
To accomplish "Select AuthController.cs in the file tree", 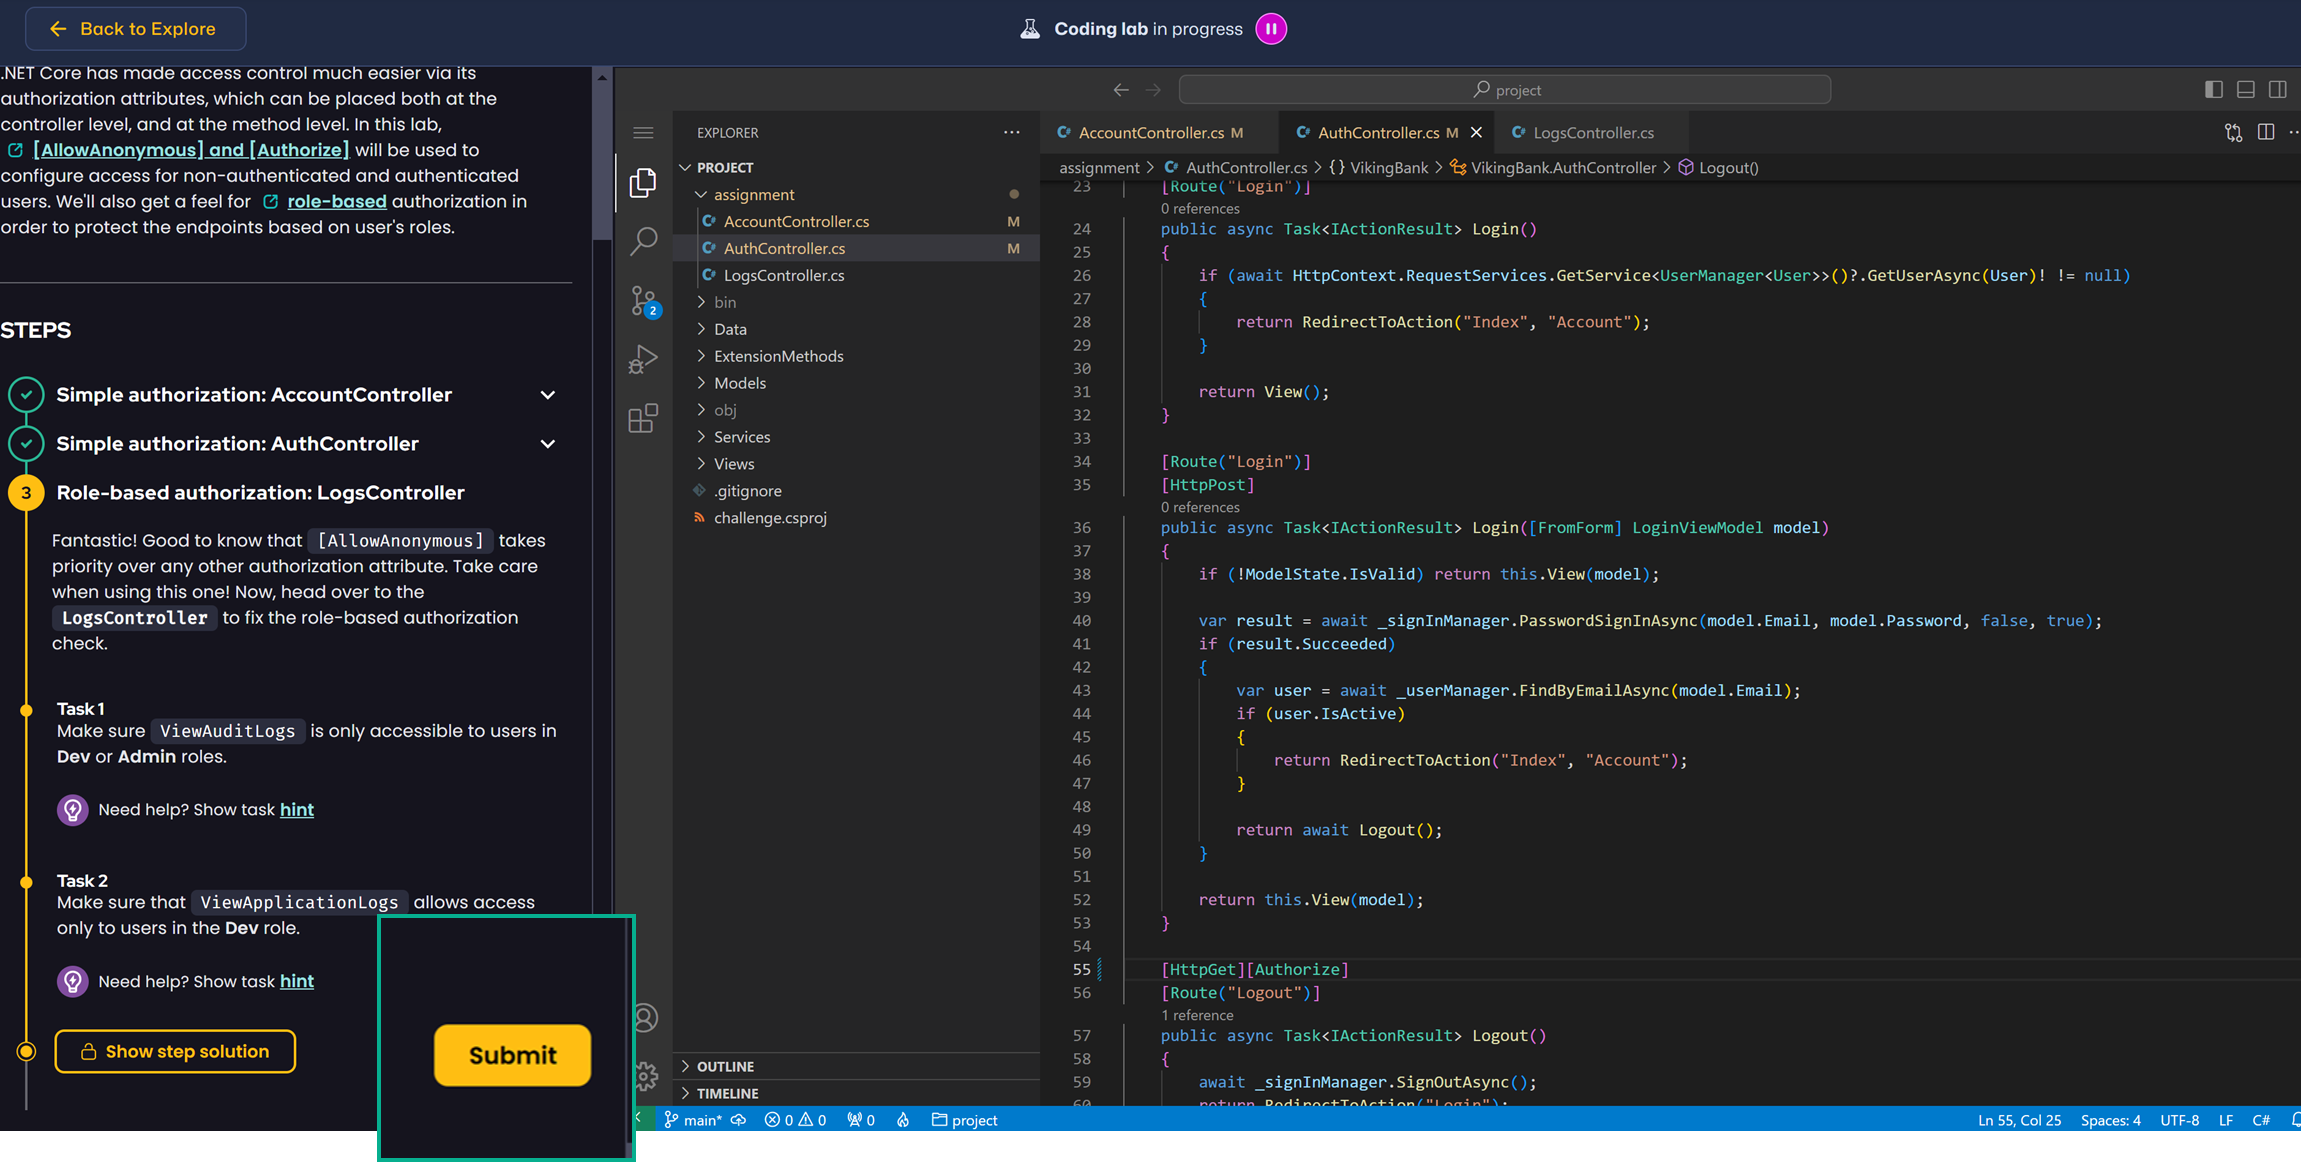I will point(784,248).
